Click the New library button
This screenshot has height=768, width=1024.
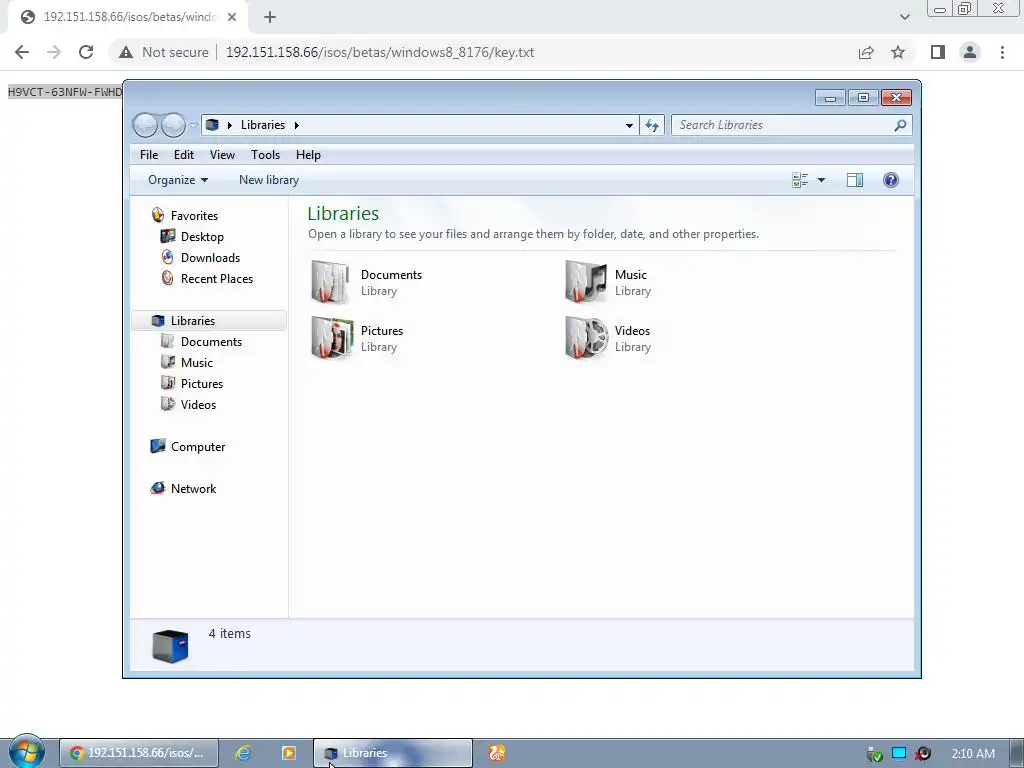pyautogui.click(x=268, y=180)
